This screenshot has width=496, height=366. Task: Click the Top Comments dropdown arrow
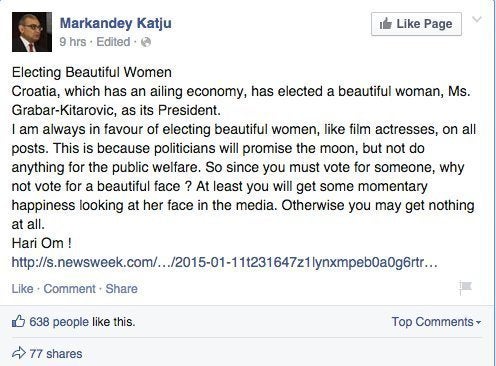(x=478, y=322)
